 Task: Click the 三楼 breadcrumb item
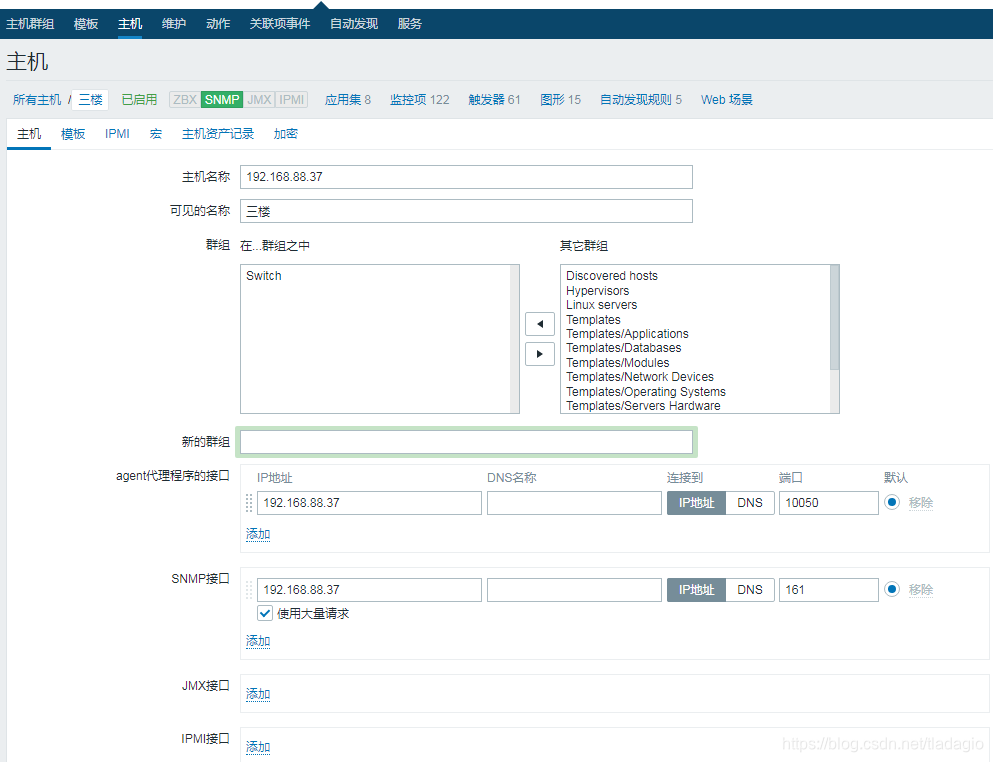91,99
